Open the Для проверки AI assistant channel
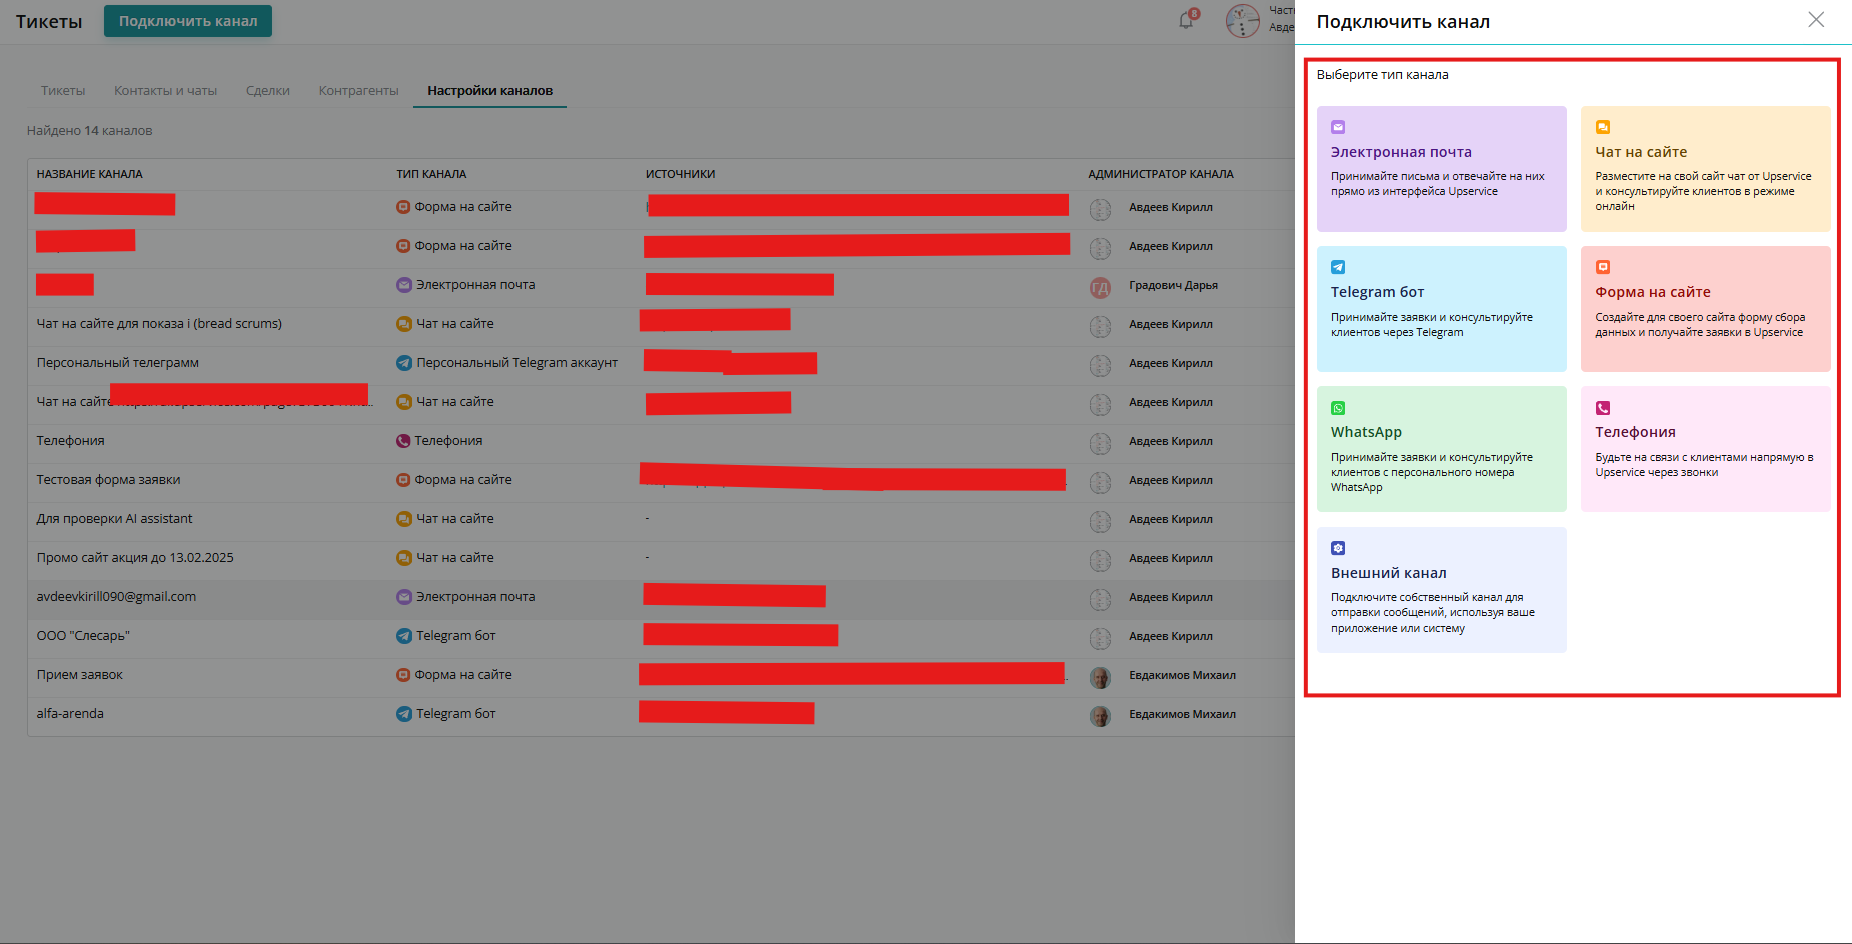Screen dimensions: 1852x944 tap(114, 519)
